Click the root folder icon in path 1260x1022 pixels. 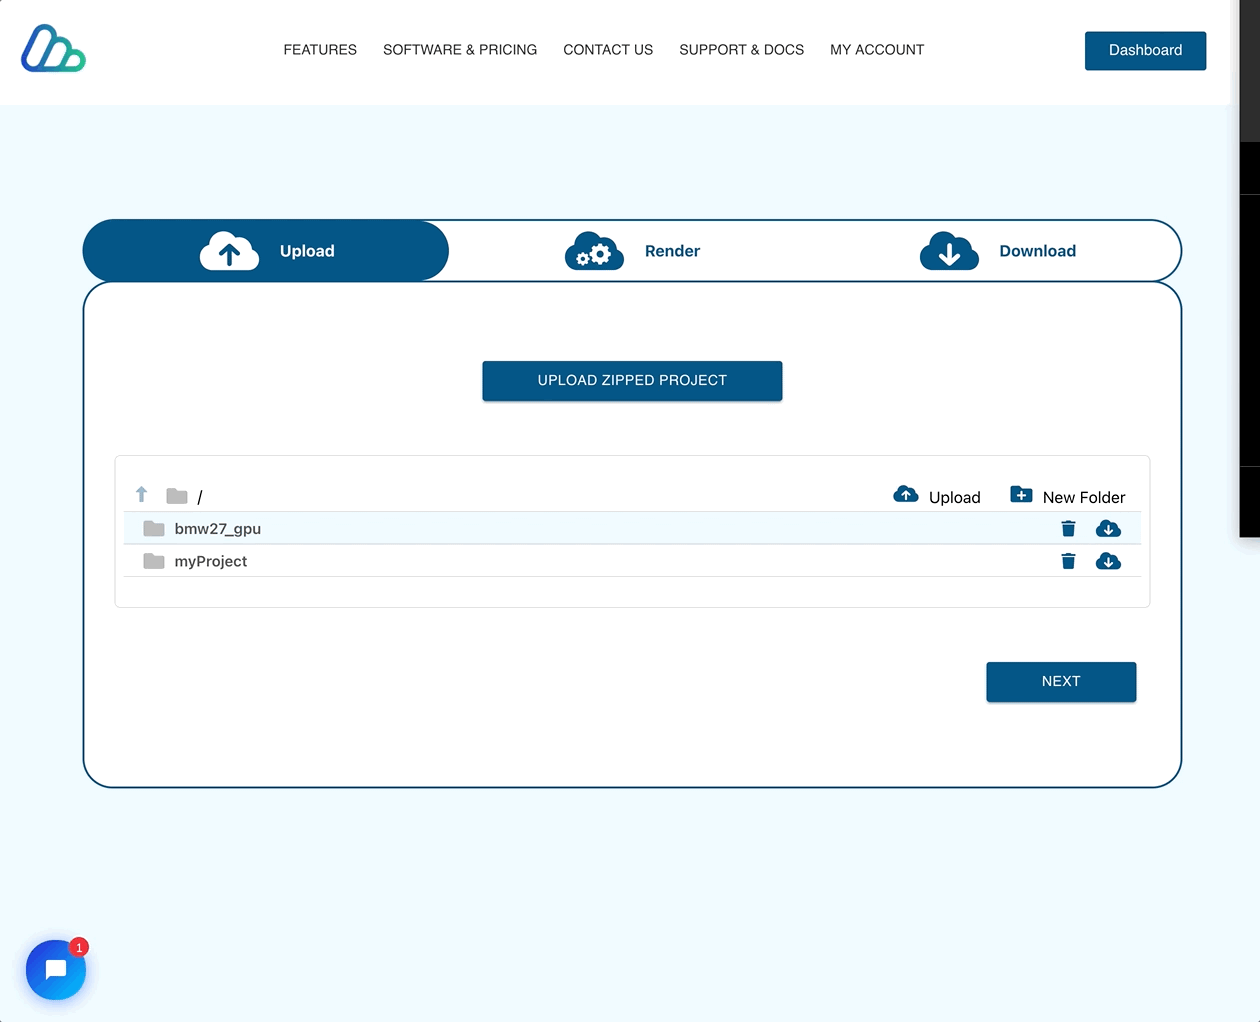coord(177,496)
